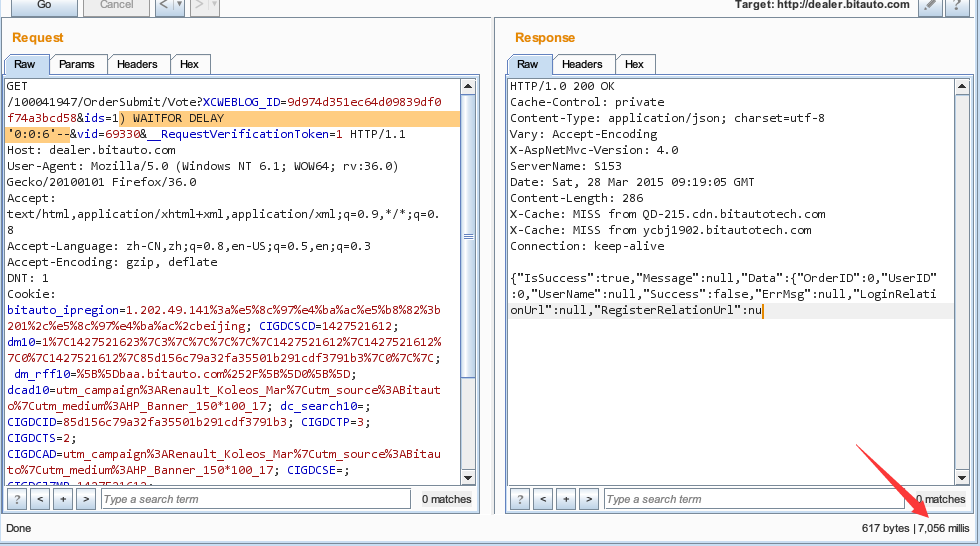The width and height of the screenshot is (980, 546).
Task: Jump to next request search match
Action: 86,499
